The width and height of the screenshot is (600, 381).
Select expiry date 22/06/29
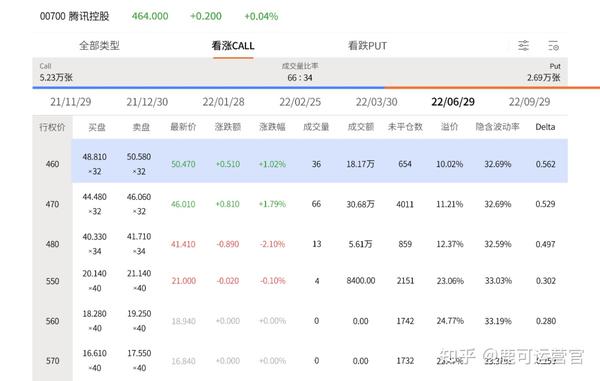(x=453, y=102)
